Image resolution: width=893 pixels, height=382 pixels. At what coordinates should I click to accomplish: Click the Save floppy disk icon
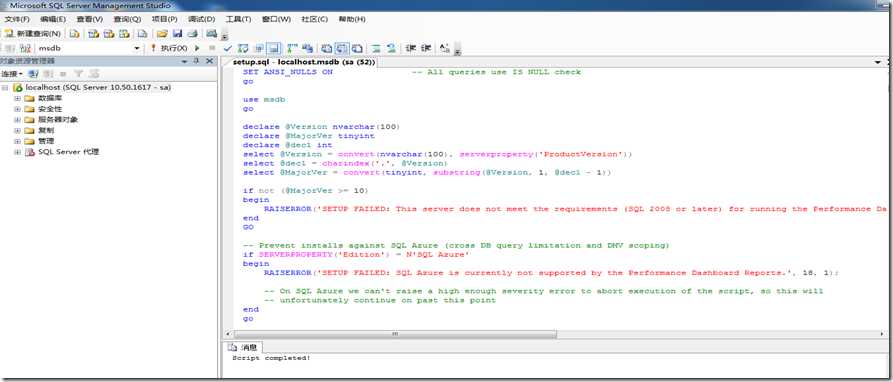click(x=177, y=34)
